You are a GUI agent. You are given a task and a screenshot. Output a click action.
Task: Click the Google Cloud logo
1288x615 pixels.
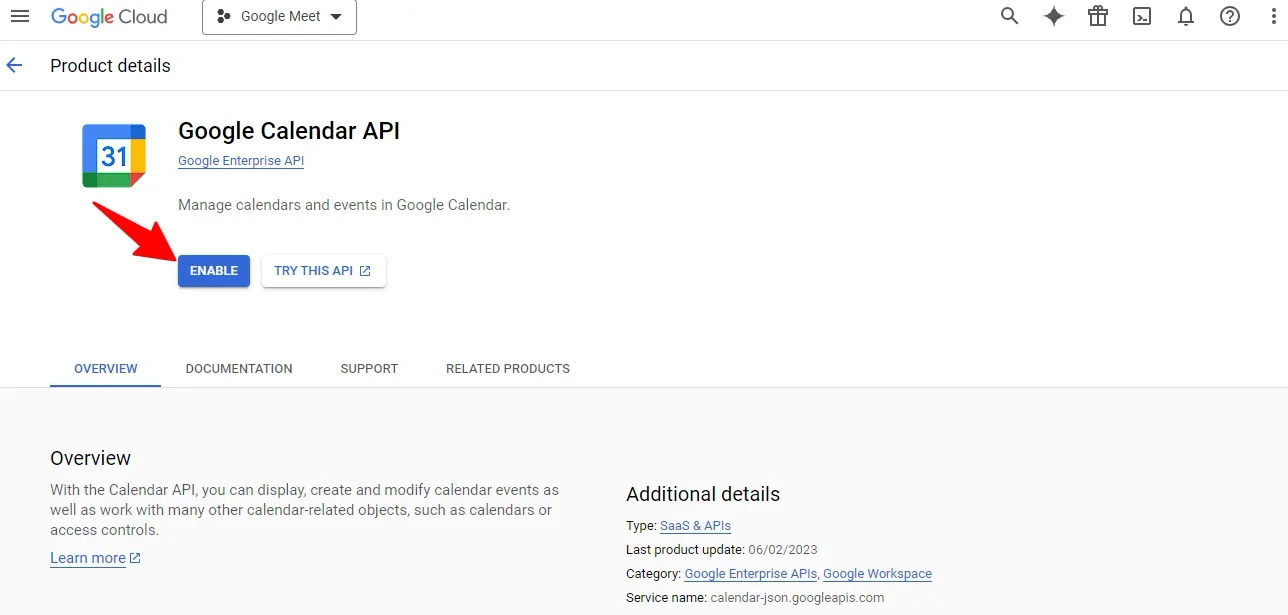pos(109,17)
